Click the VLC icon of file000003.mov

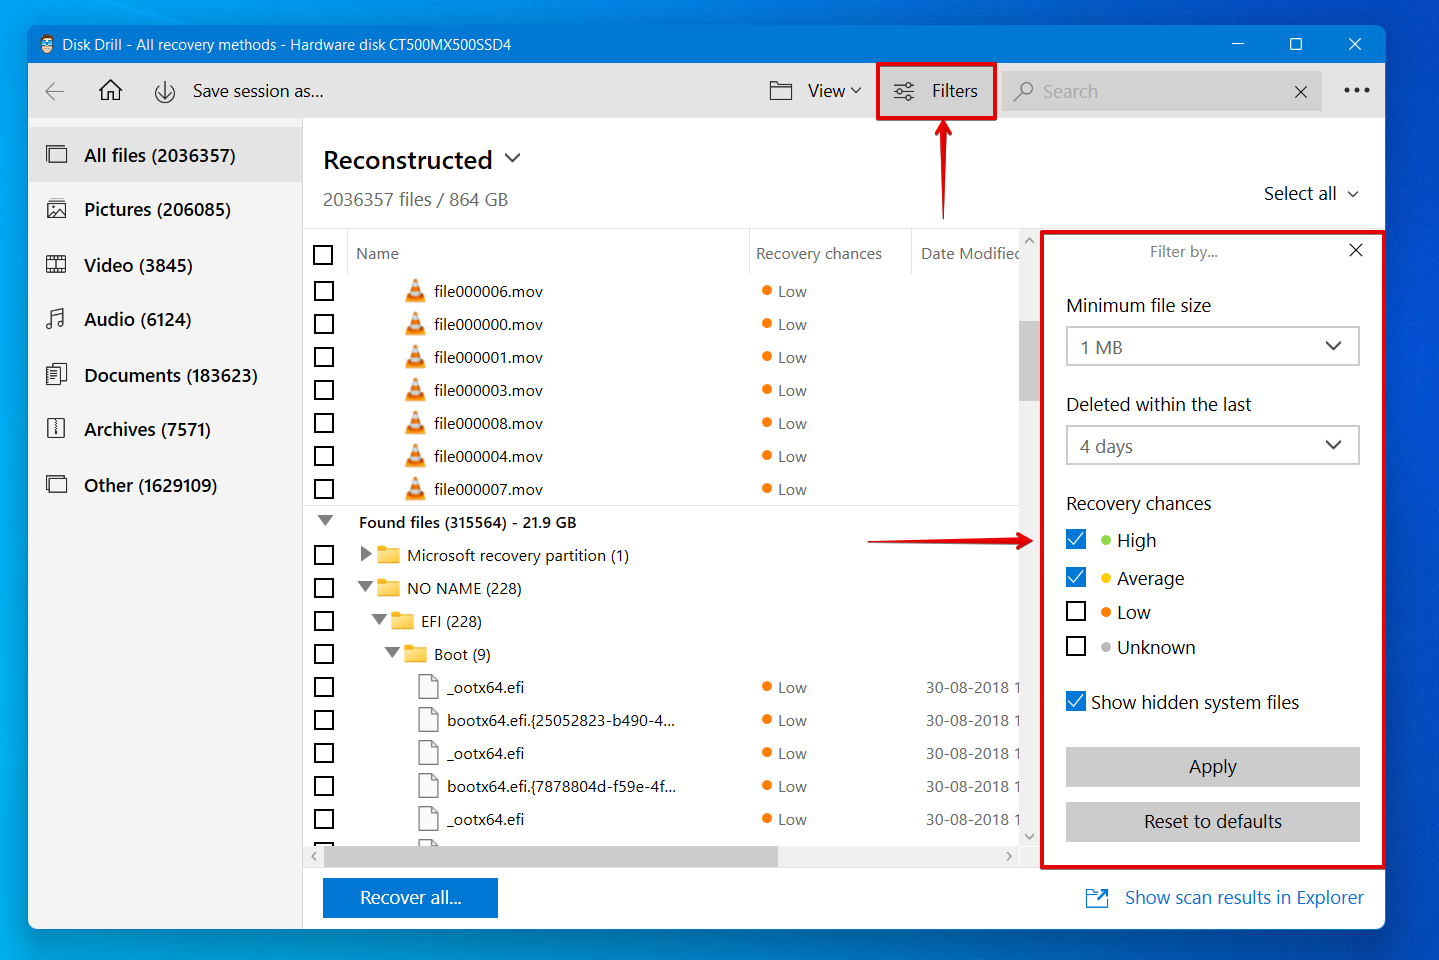pos(415,390)
